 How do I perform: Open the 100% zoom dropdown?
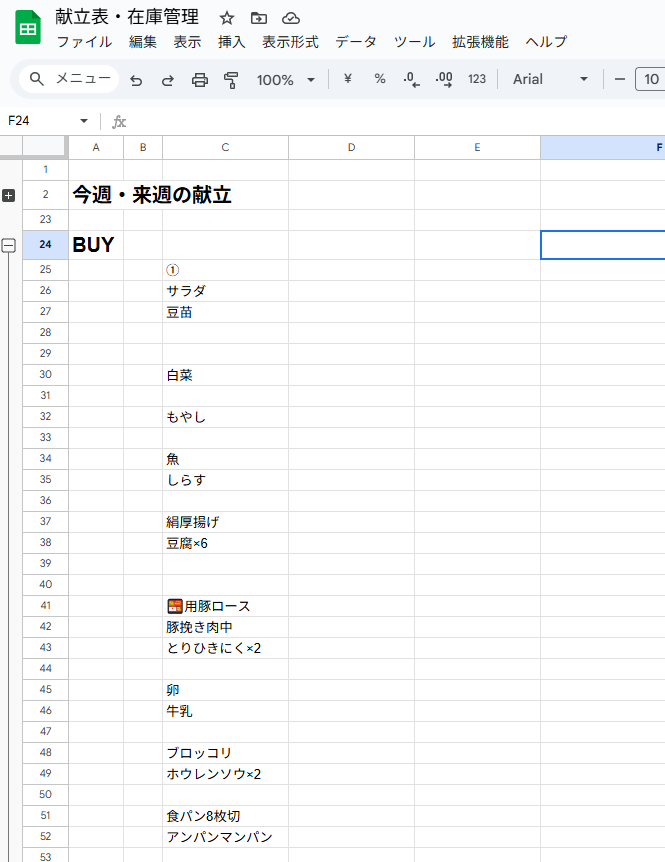click(286, 80)
